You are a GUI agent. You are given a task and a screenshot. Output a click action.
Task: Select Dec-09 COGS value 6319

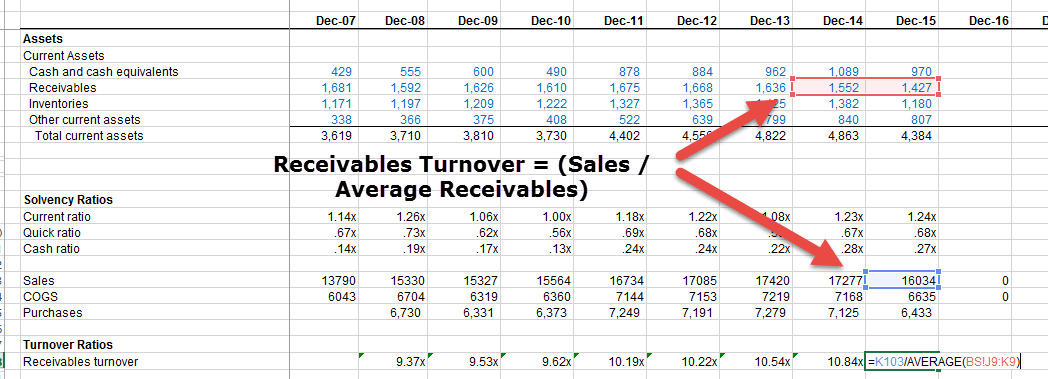465,296
